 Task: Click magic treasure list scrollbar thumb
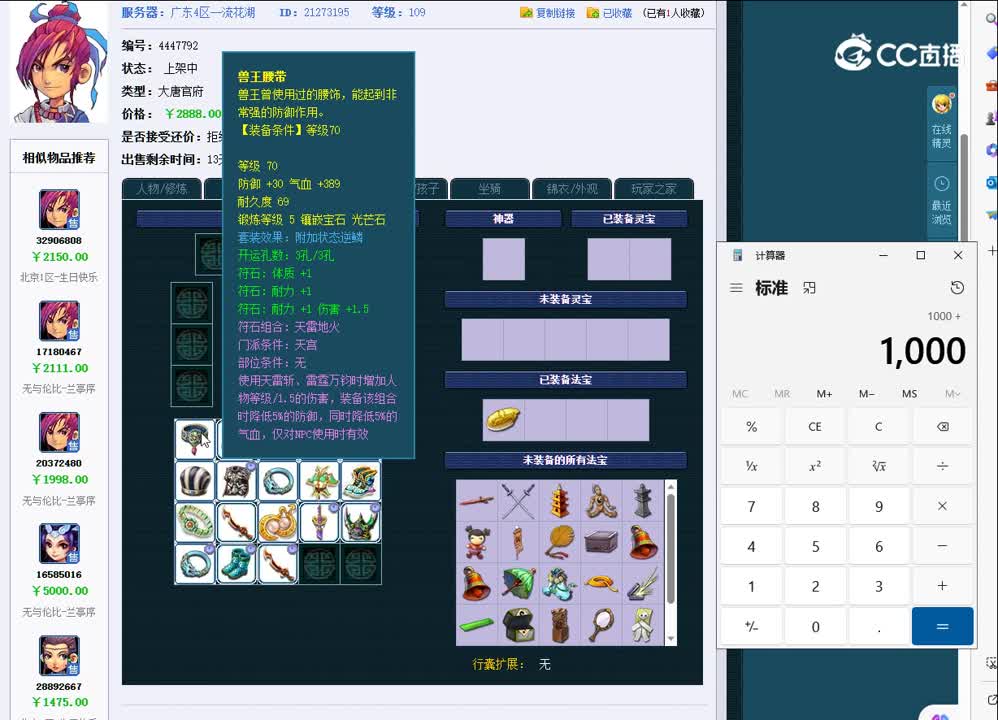pyautogui.click(x=670, y=548)
